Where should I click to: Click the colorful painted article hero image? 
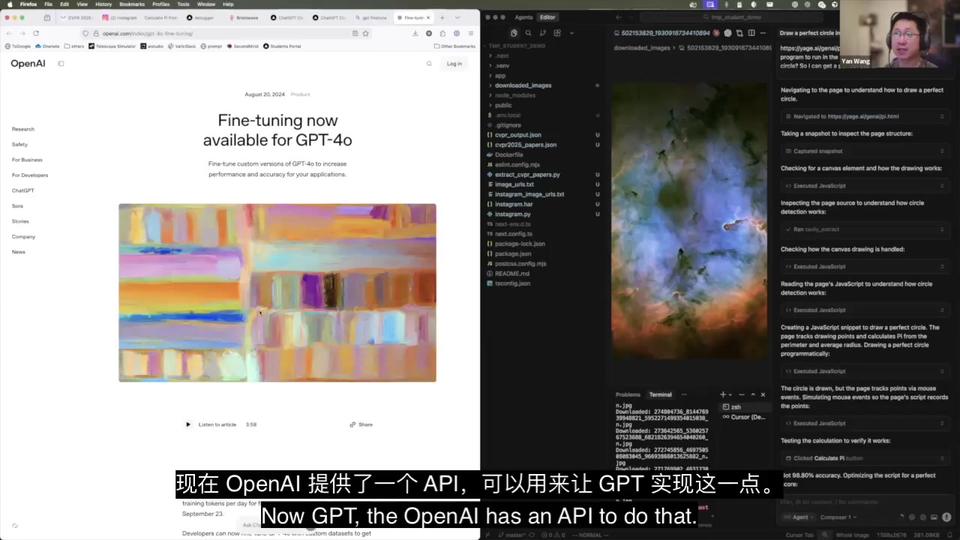pos(277,293)
